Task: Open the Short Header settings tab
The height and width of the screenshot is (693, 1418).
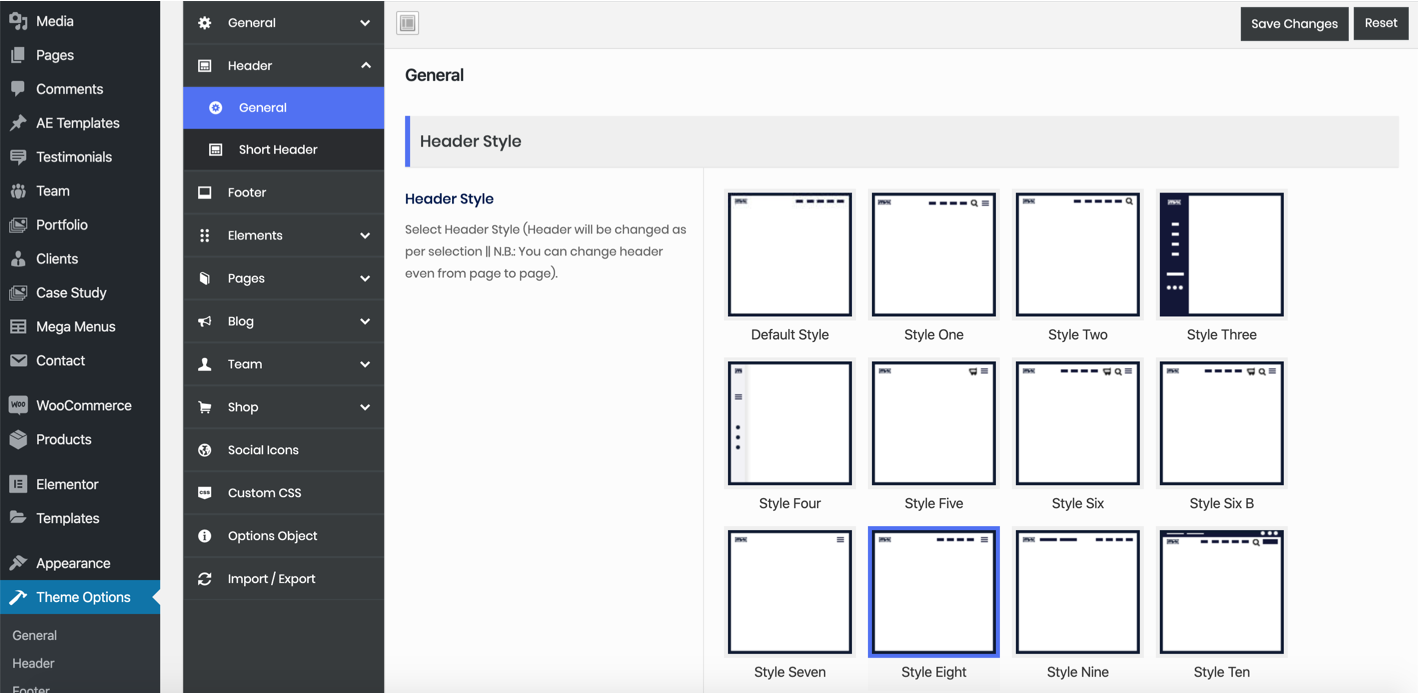Action: click(x=277, y=150)
